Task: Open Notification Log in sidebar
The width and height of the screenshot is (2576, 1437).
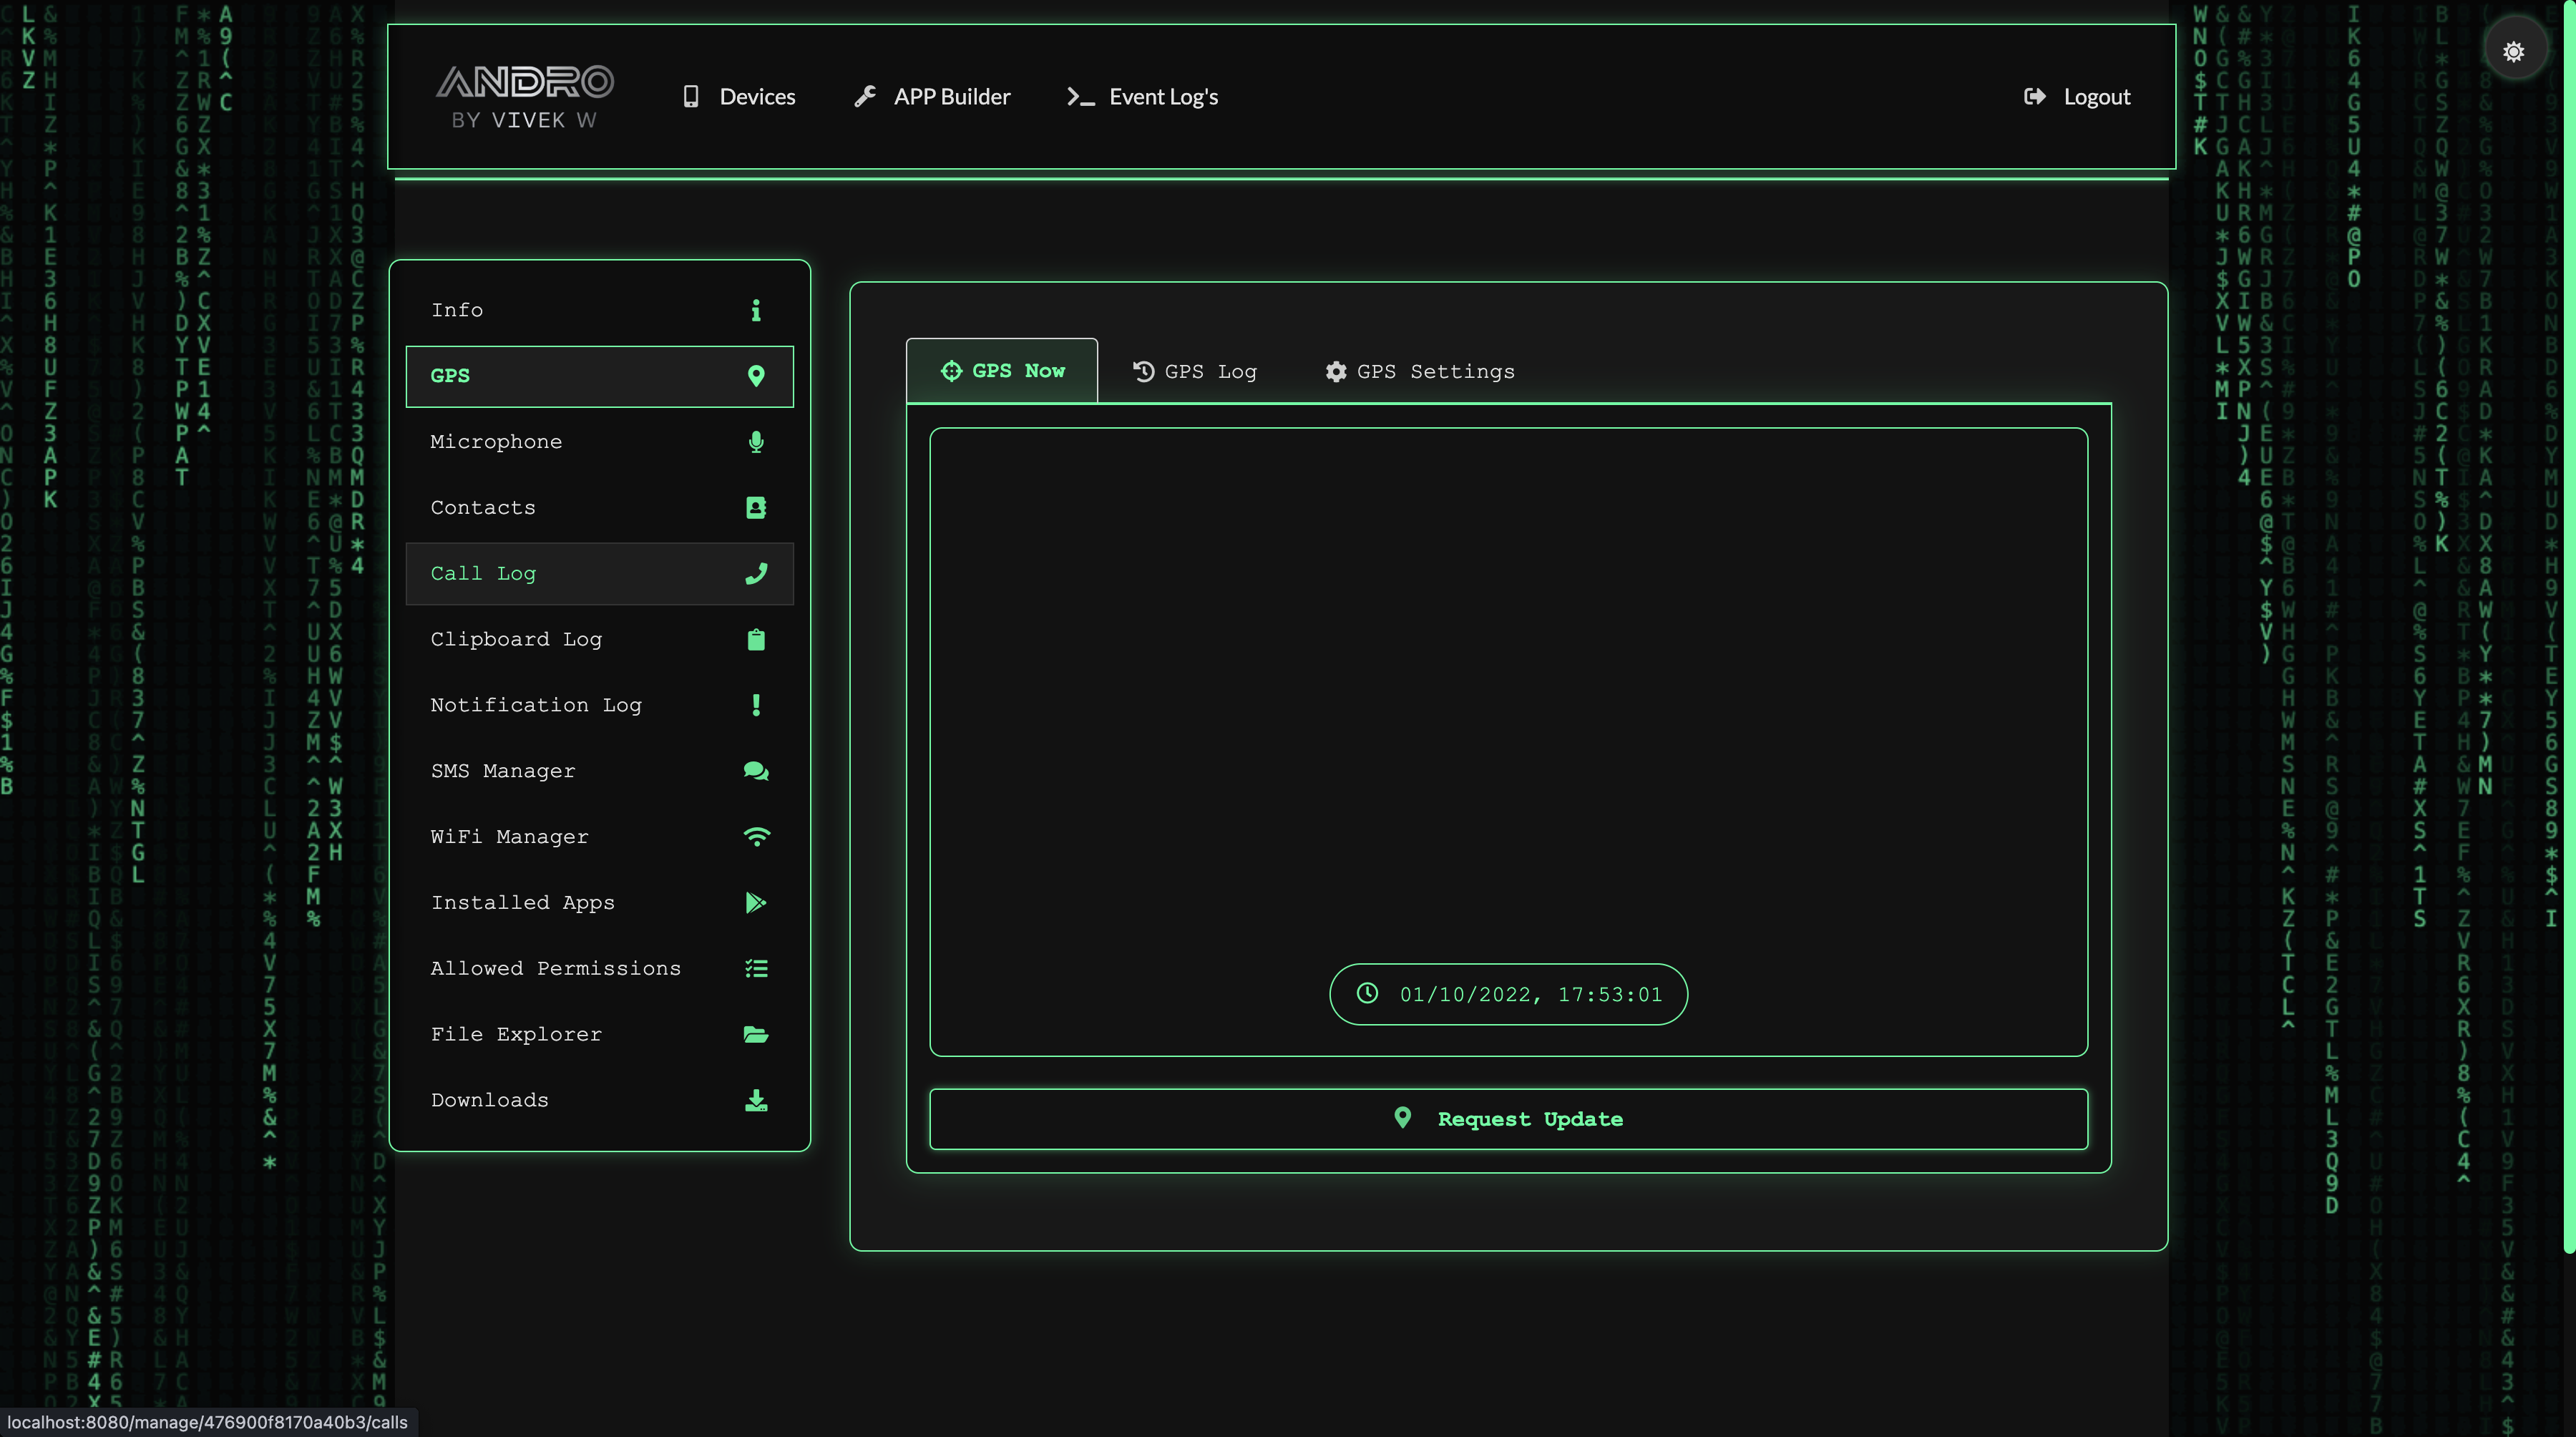Action: click(536, 706)
